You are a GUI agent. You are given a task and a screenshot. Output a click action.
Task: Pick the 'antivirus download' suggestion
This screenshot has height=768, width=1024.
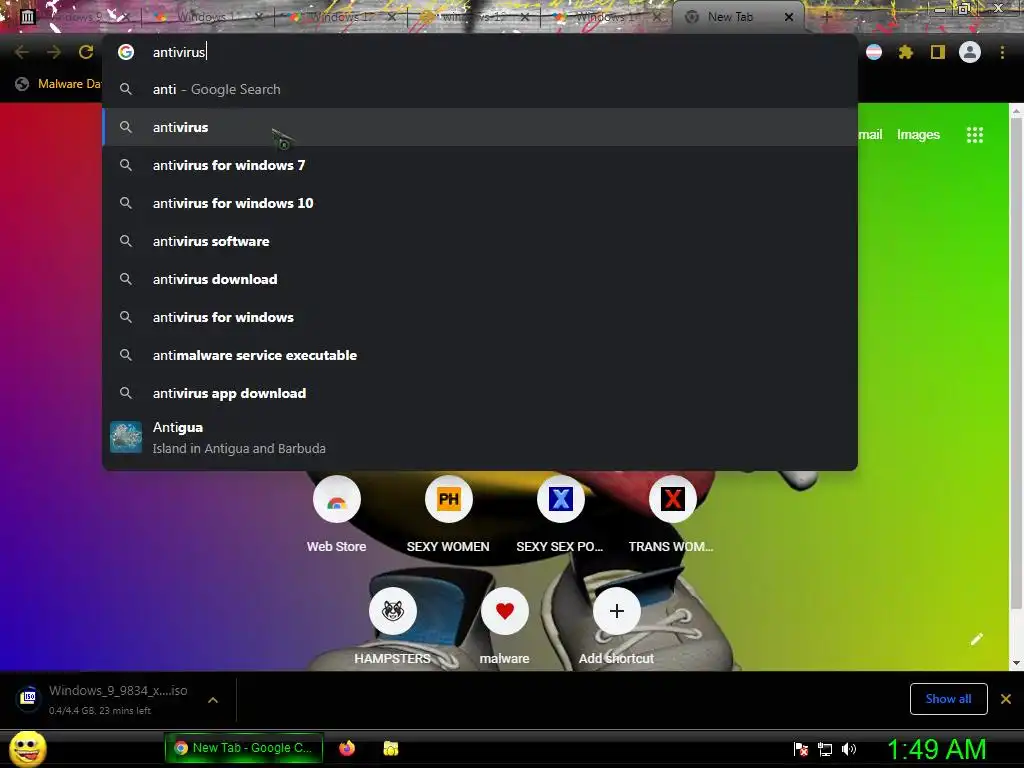(480, 279)
